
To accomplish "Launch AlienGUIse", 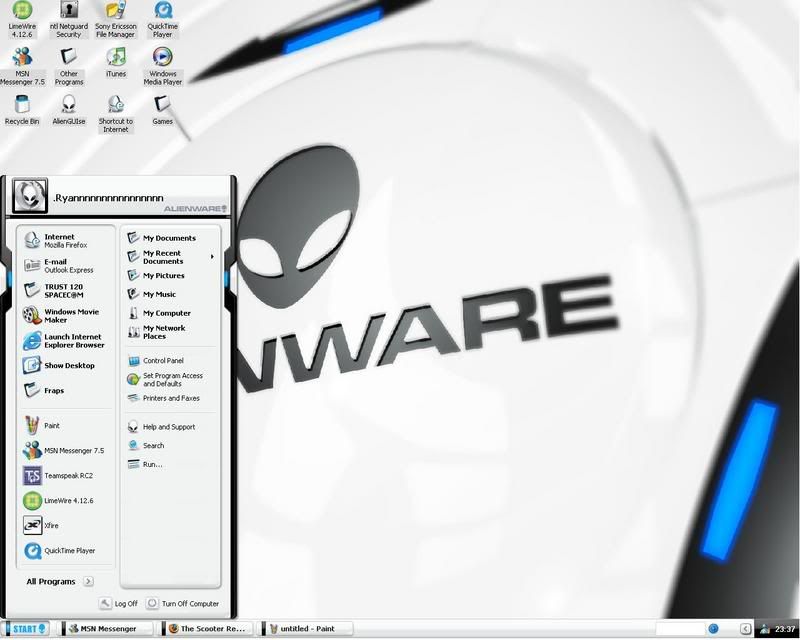I will [67, 110].
